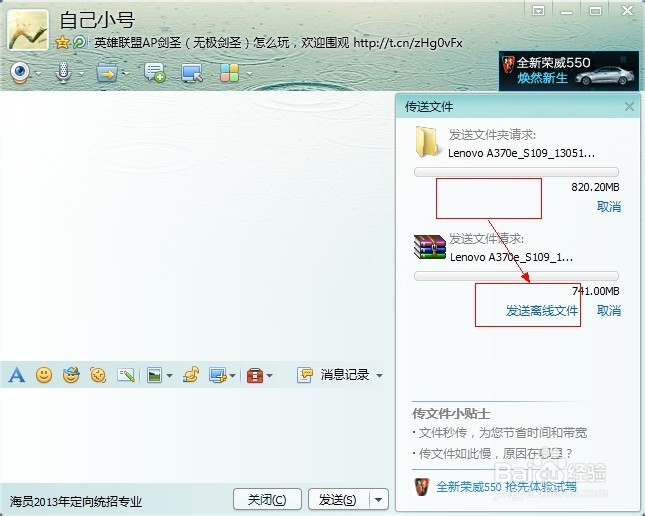Click the 海员2013年定向统招专业 status text

tap(76, 502)
